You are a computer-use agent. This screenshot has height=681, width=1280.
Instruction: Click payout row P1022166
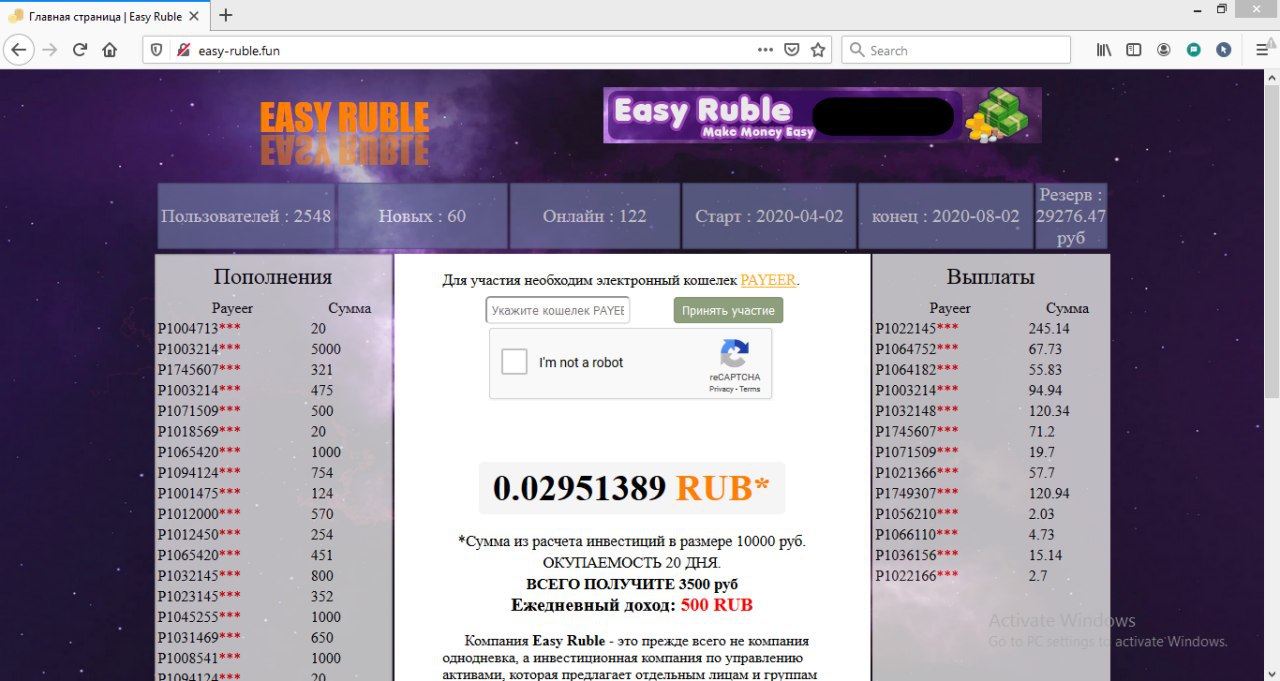coord(990,575)
